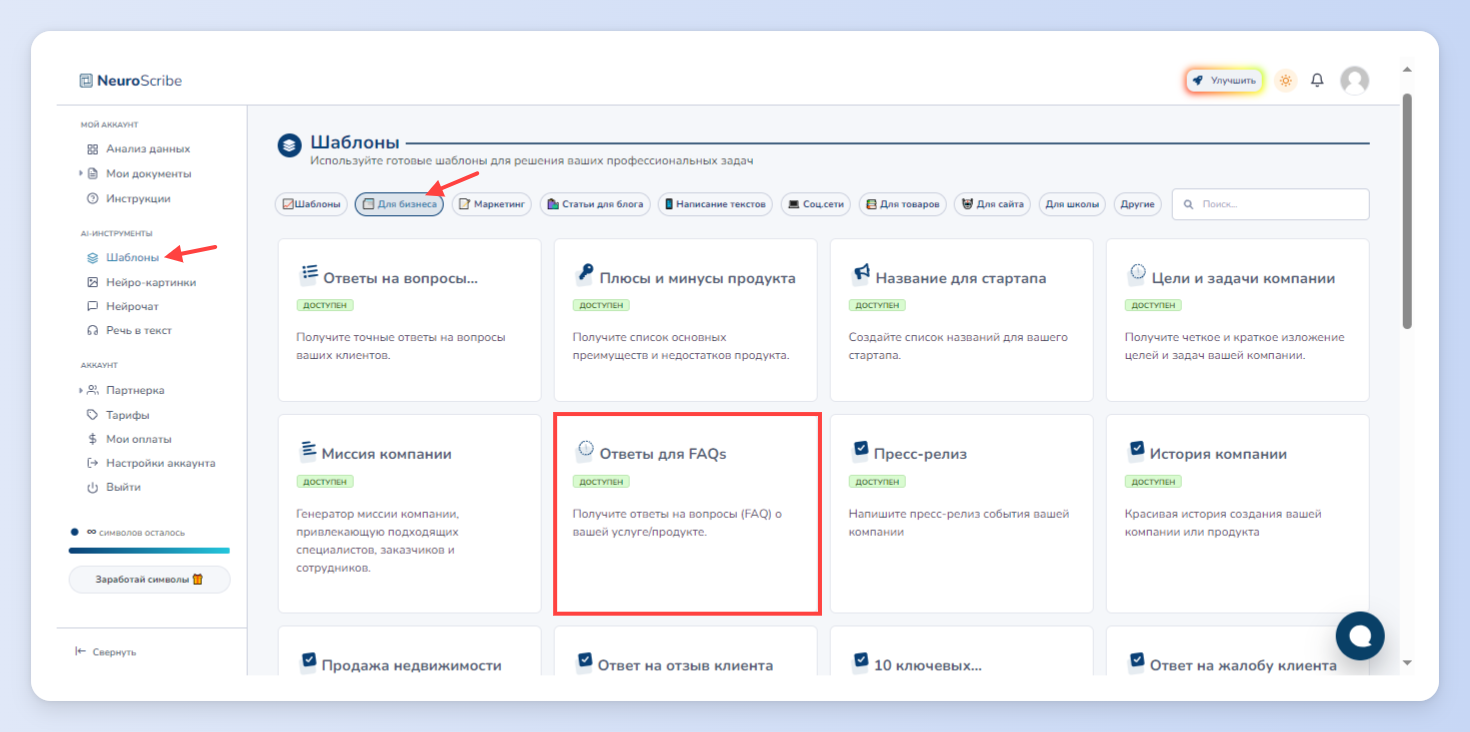
Task: Click the История компании checkbox icon
Action: pos(1137,450)
